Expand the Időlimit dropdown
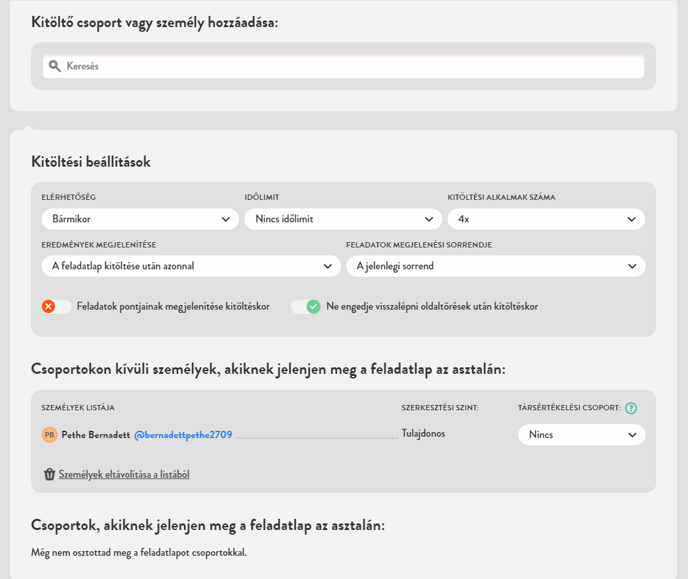This screenshot has height=579, width=688. (x=342, y=219)
